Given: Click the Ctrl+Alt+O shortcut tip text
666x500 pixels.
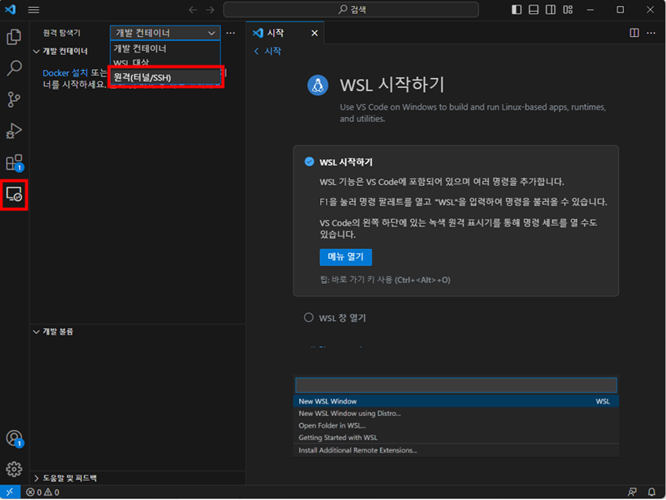Looking at the screenshot, I should tap(385, 280).
